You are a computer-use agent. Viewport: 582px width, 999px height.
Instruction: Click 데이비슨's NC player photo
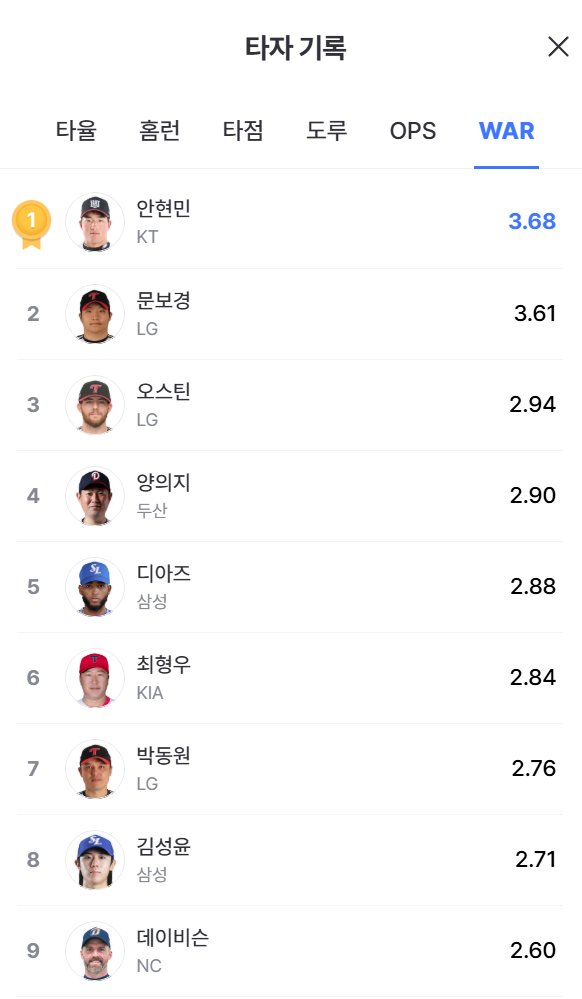94,952
